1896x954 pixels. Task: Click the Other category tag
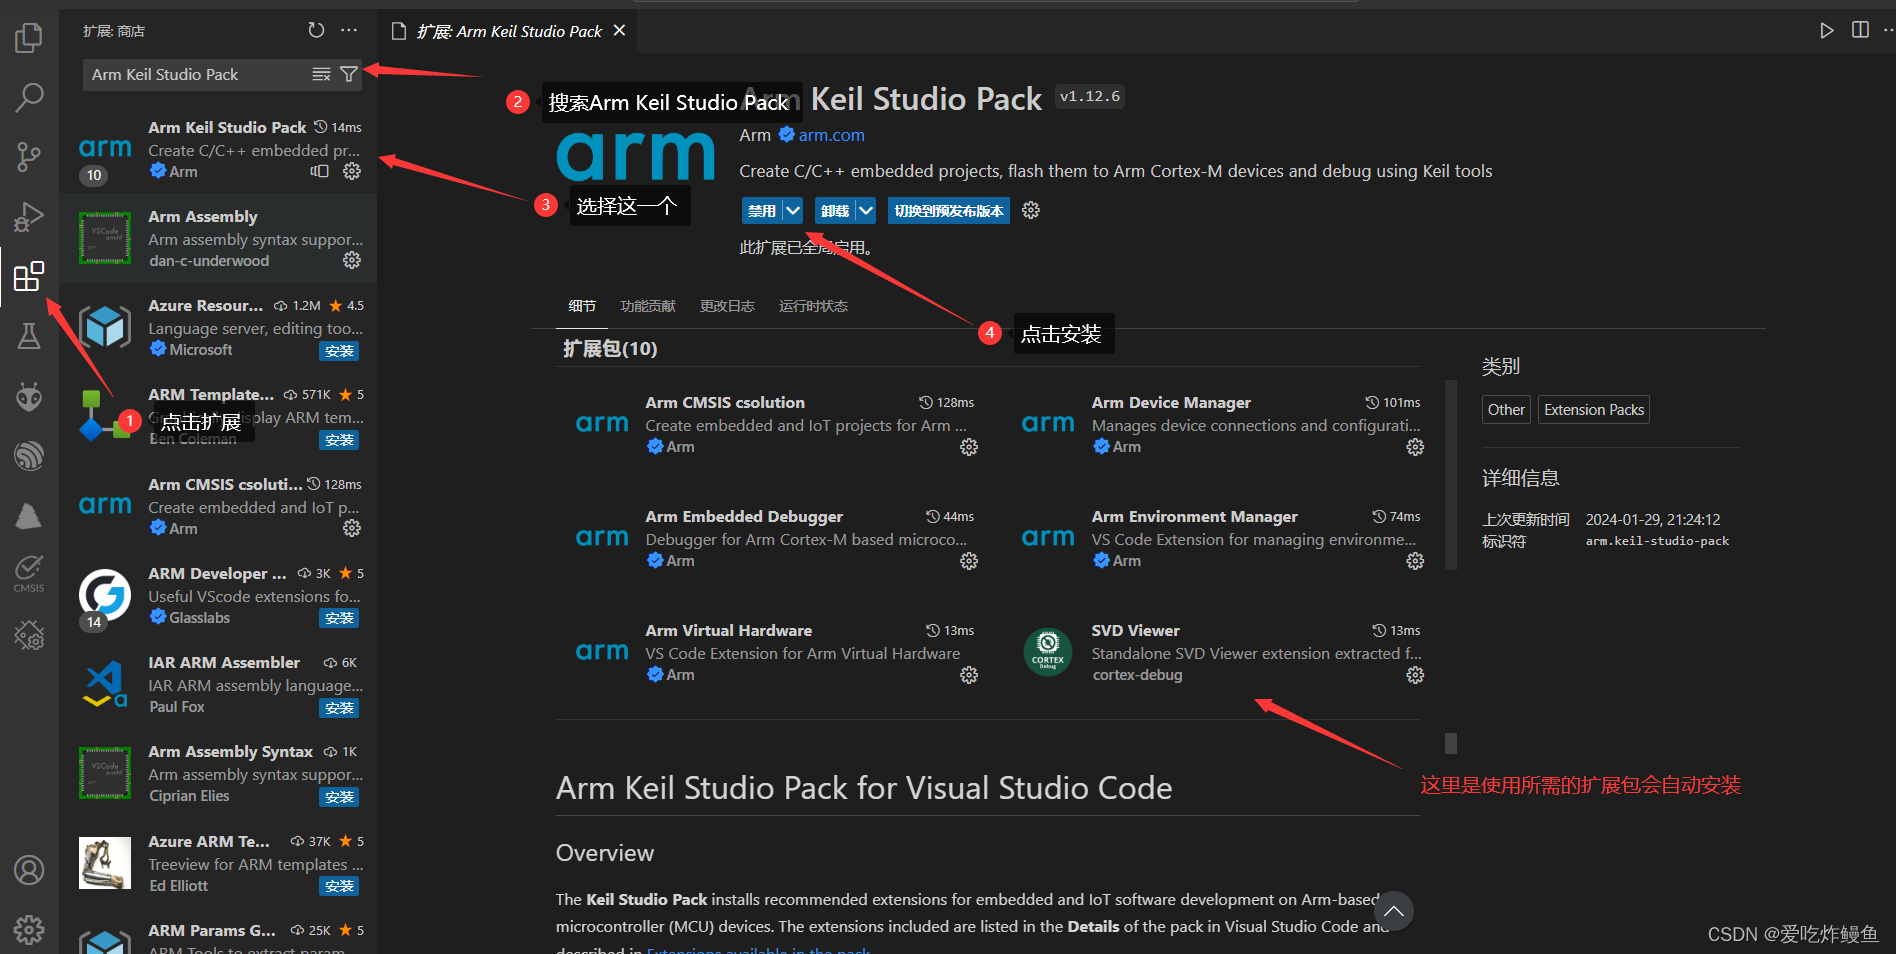[x=1506, y=410]
